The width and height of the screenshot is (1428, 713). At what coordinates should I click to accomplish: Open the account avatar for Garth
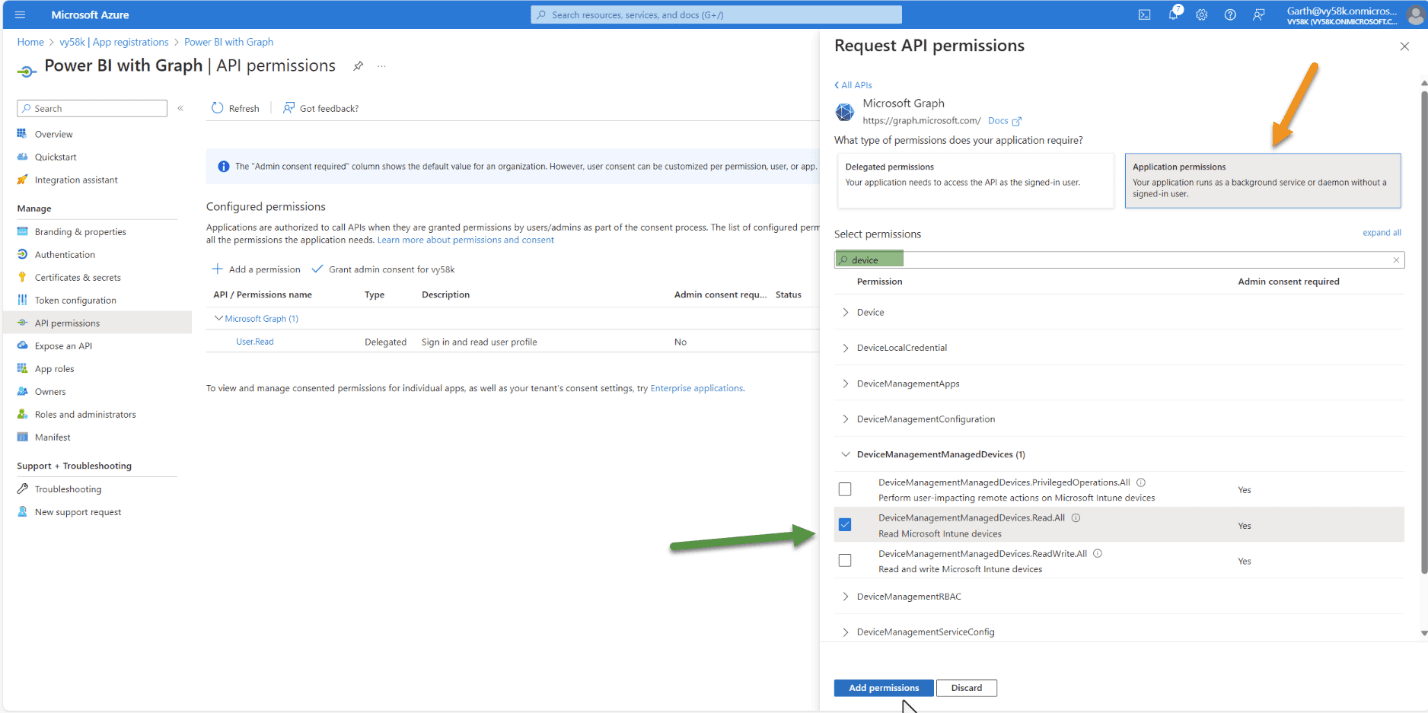click(x=1414, y=15)
